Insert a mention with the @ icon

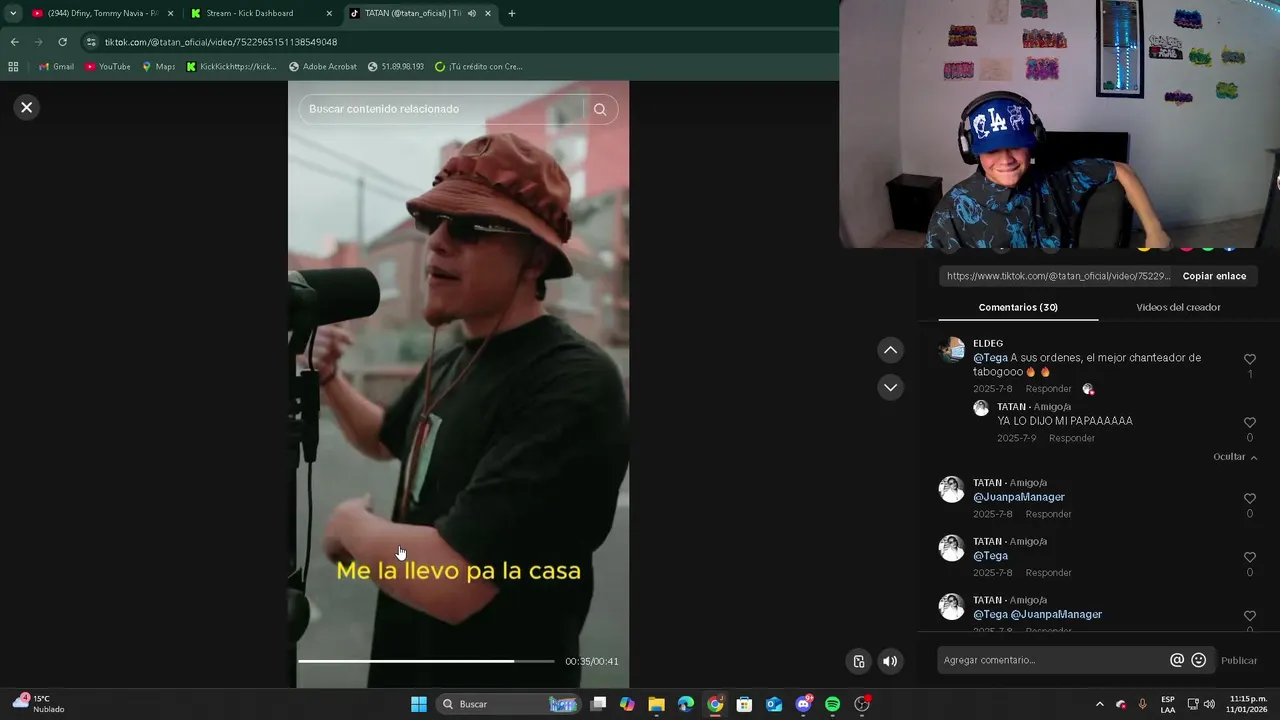pos(1177,660)
